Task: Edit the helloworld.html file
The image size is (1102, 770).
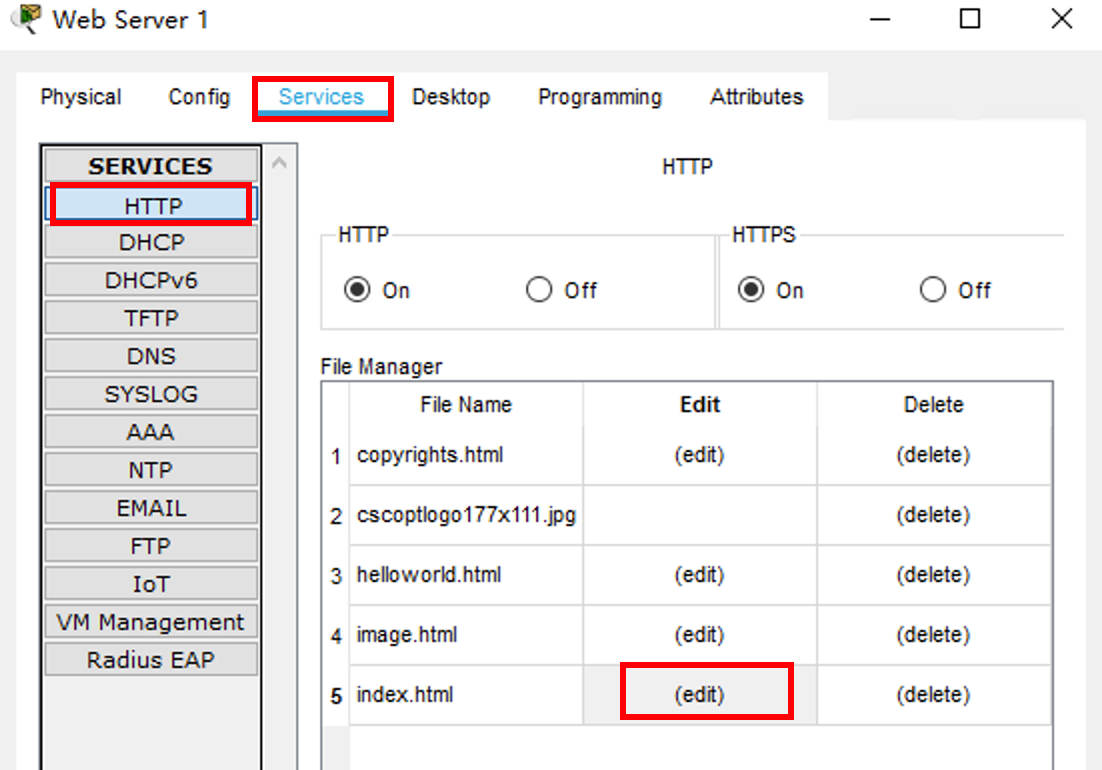Action: pyautogui.click(x=699, y=575)
